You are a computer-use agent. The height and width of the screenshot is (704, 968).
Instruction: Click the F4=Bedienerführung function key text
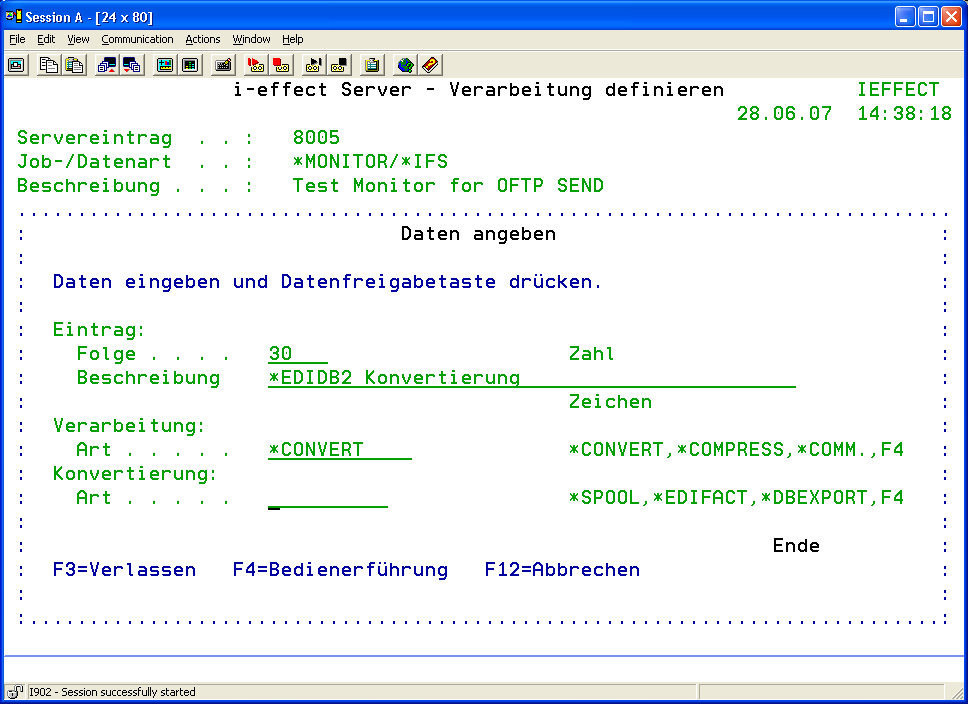pos(340,570)
